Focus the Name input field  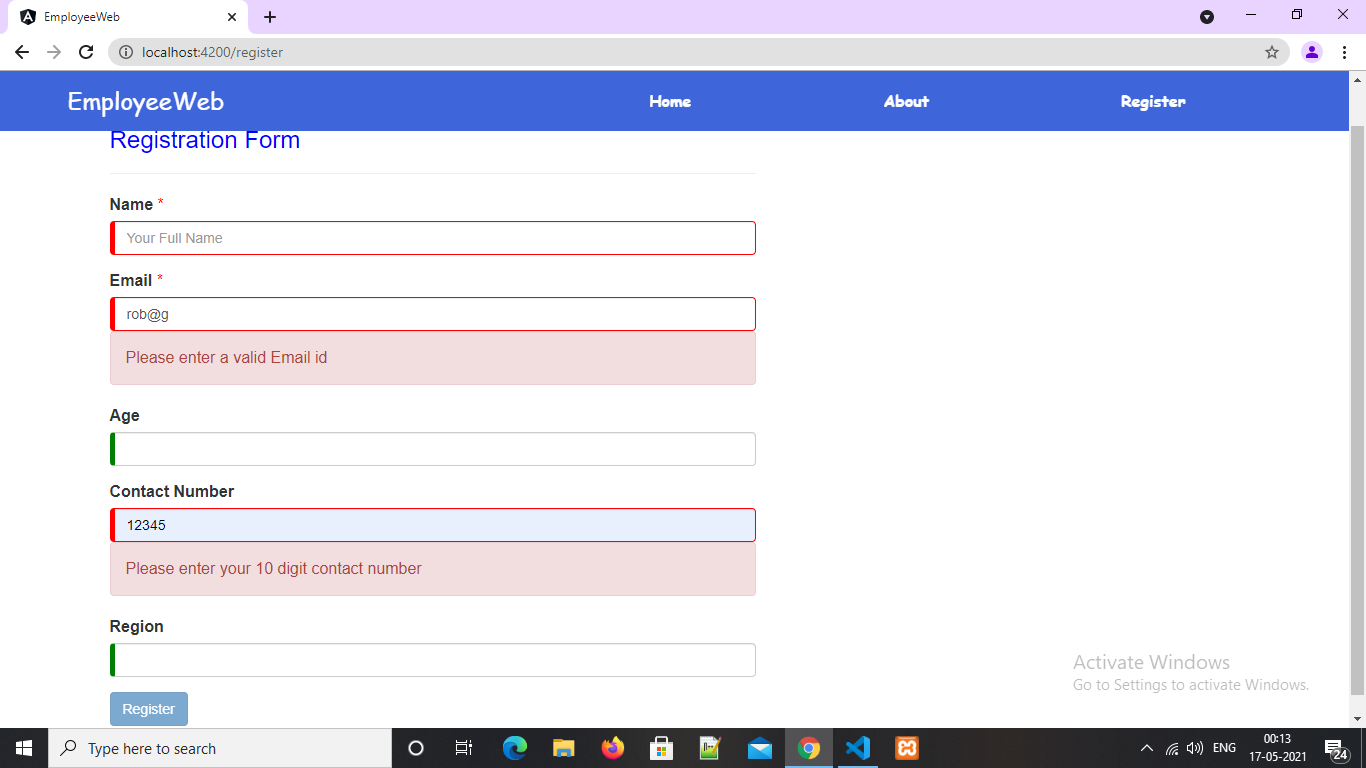[433, 238]
